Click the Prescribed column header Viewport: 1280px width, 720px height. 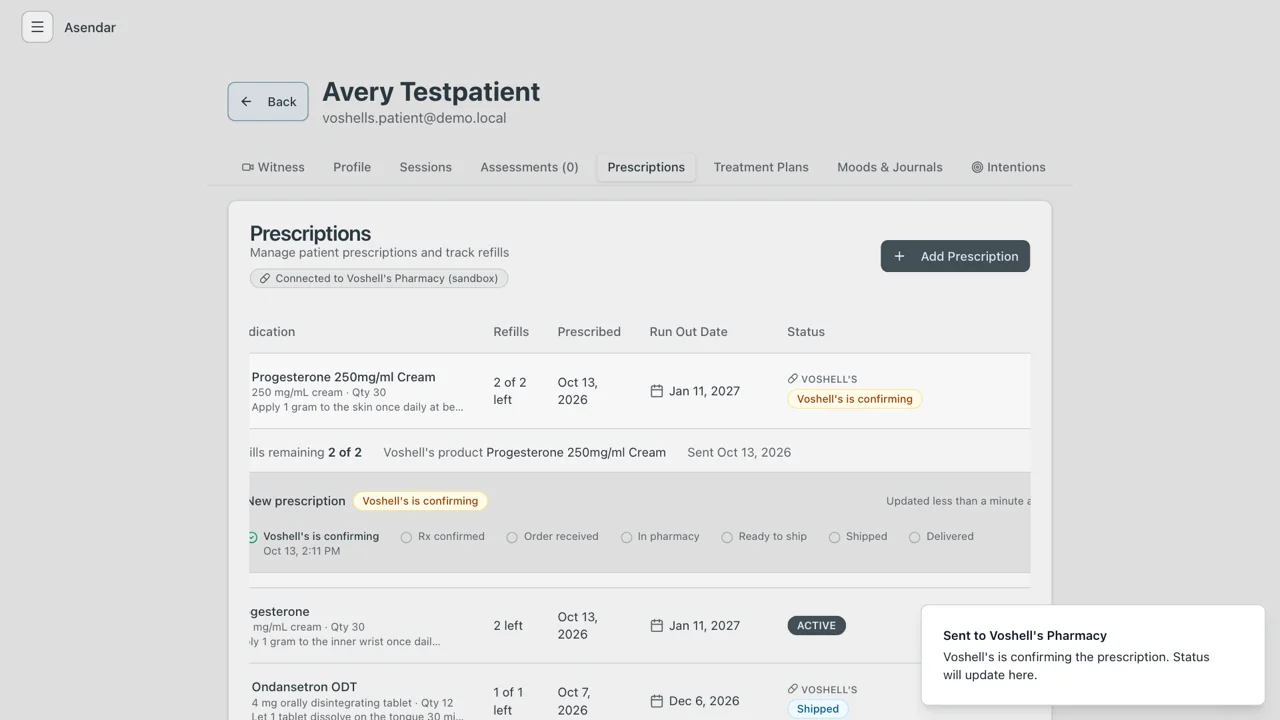point(589,332)
